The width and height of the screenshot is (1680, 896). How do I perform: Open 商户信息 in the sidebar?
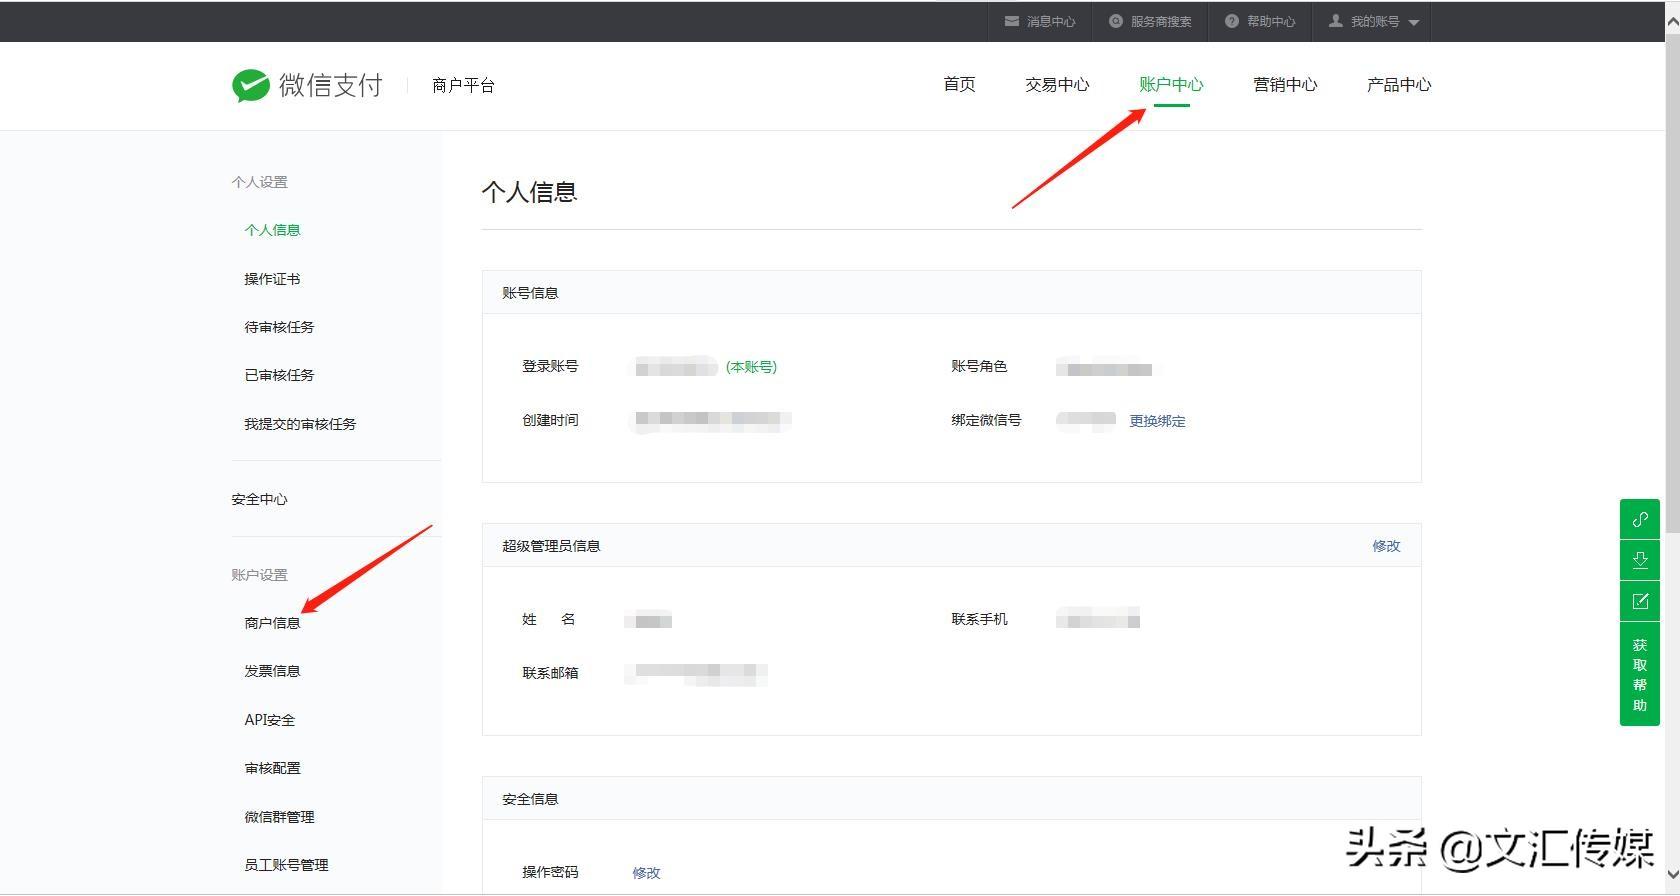[x=272, y=623]
